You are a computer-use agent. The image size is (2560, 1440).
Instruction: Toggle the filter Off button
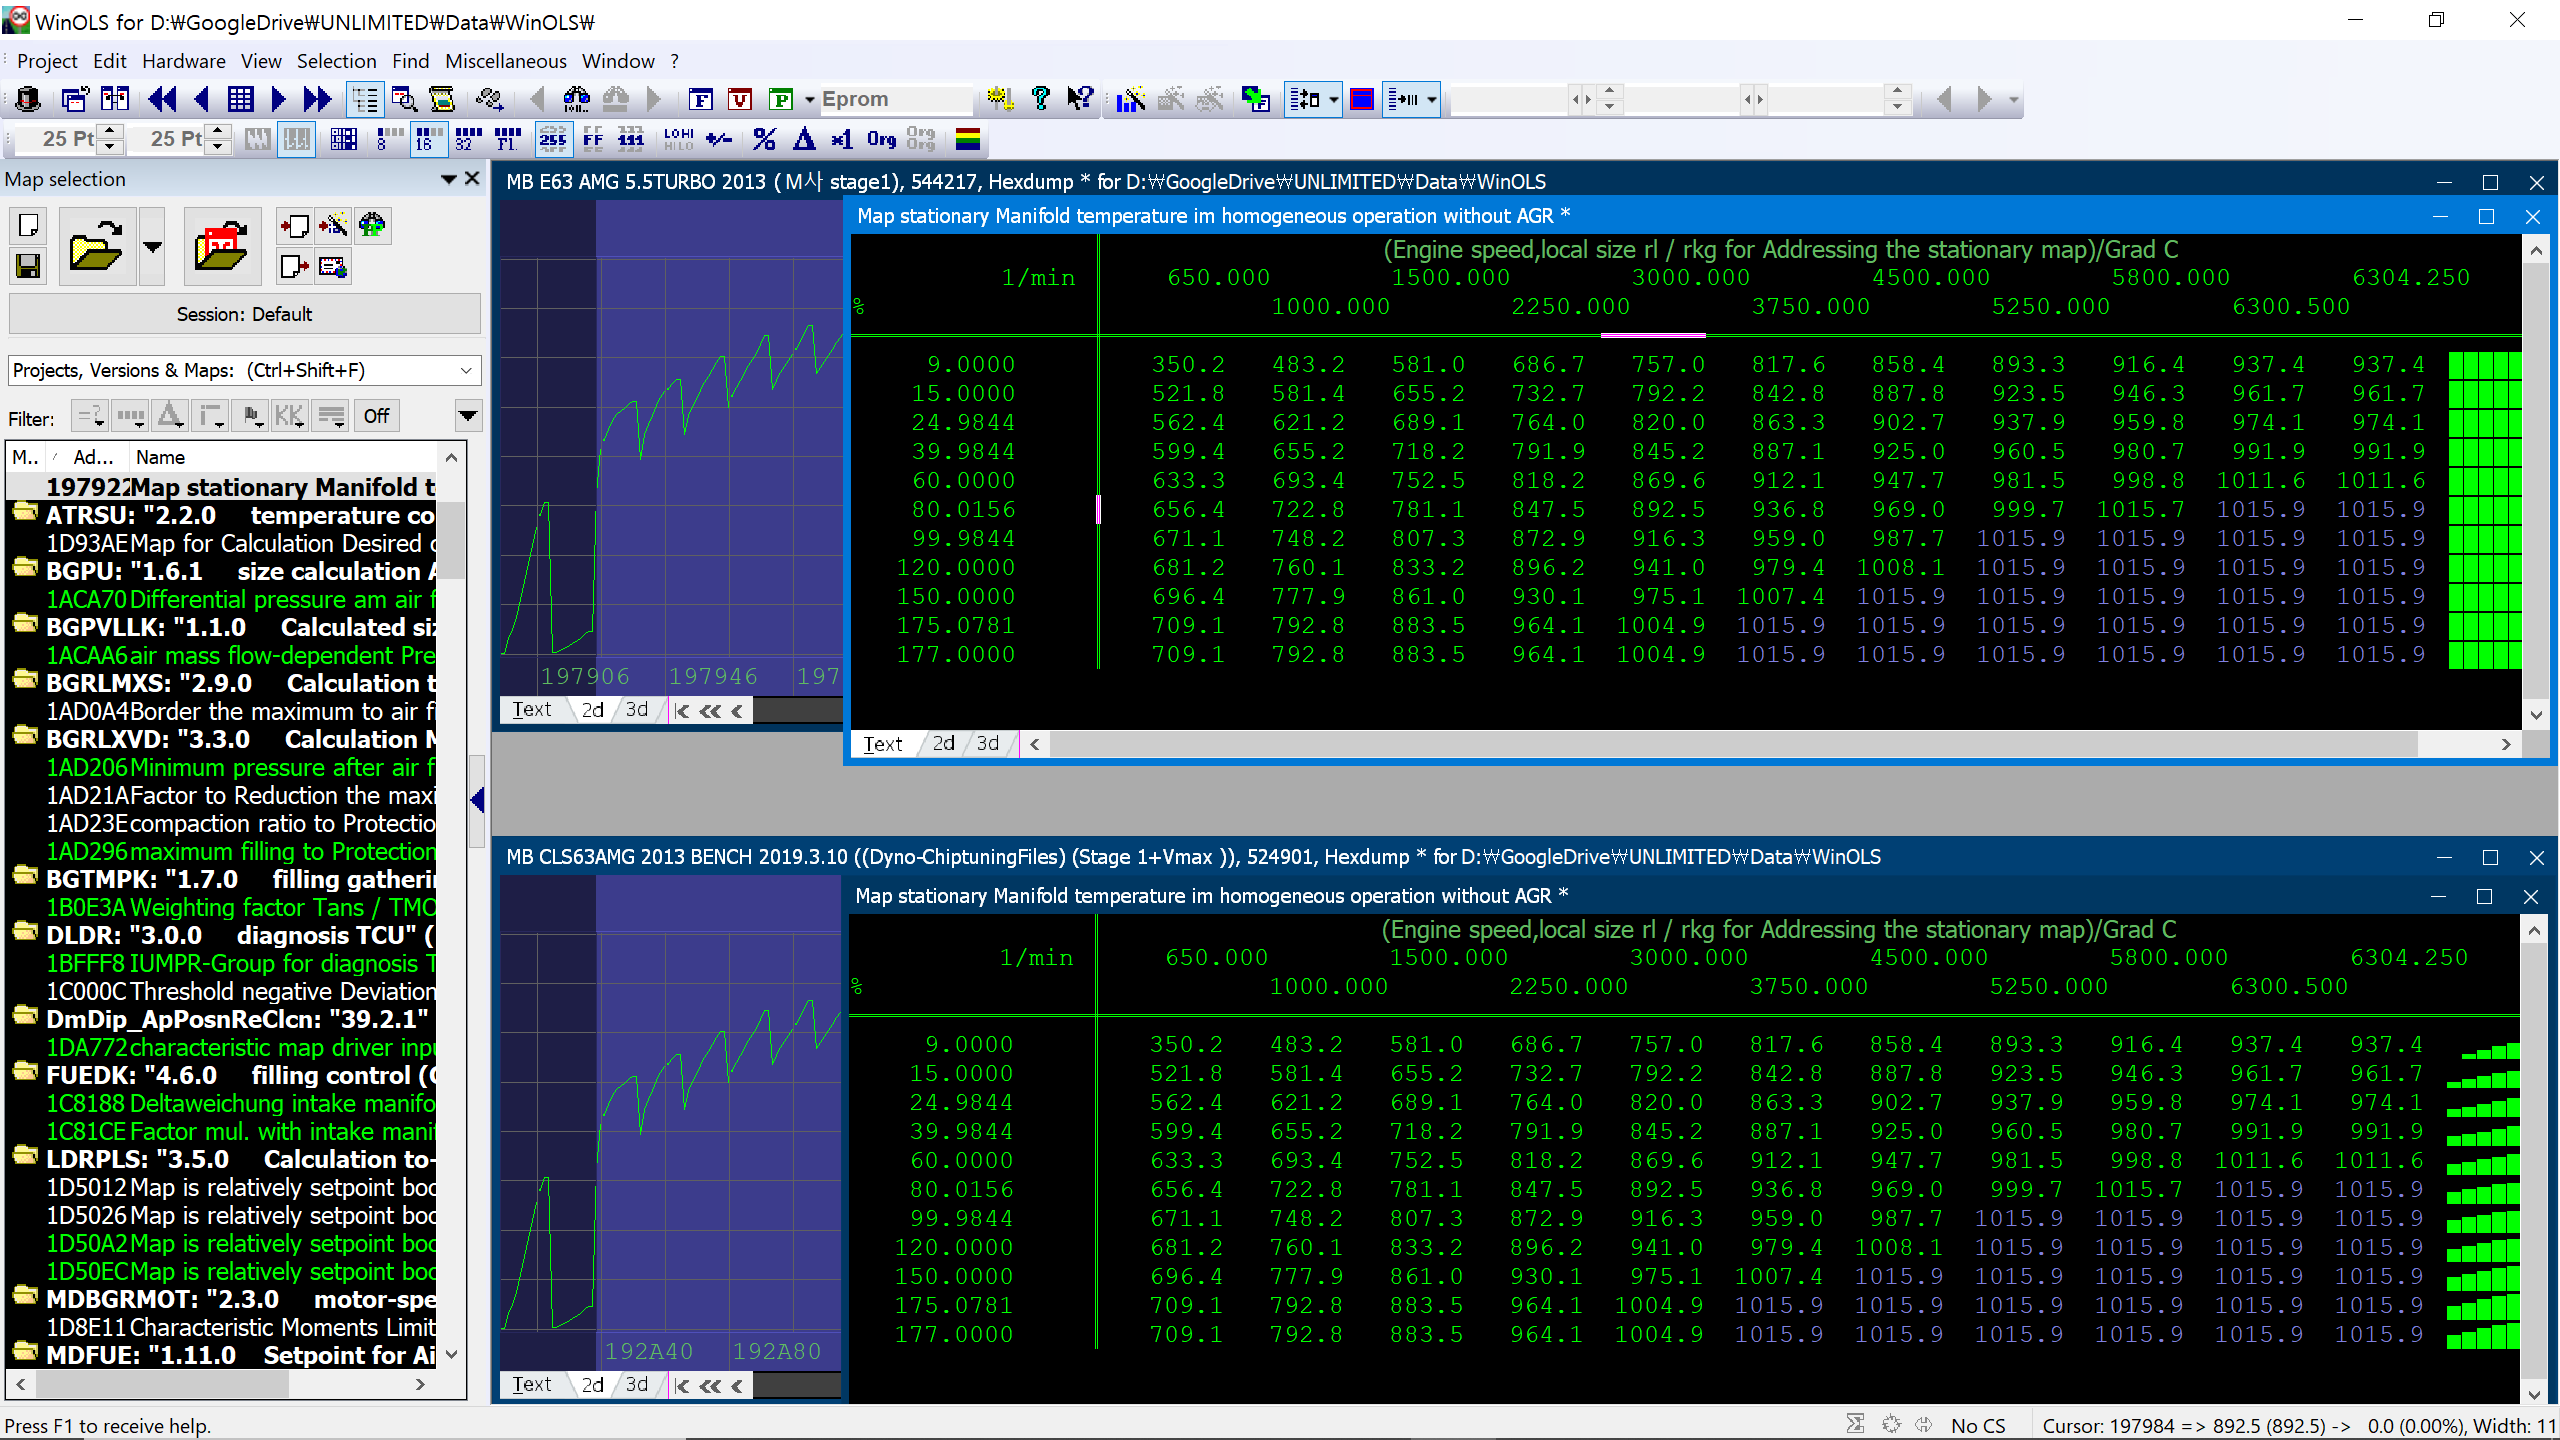(x=376, y=416)
